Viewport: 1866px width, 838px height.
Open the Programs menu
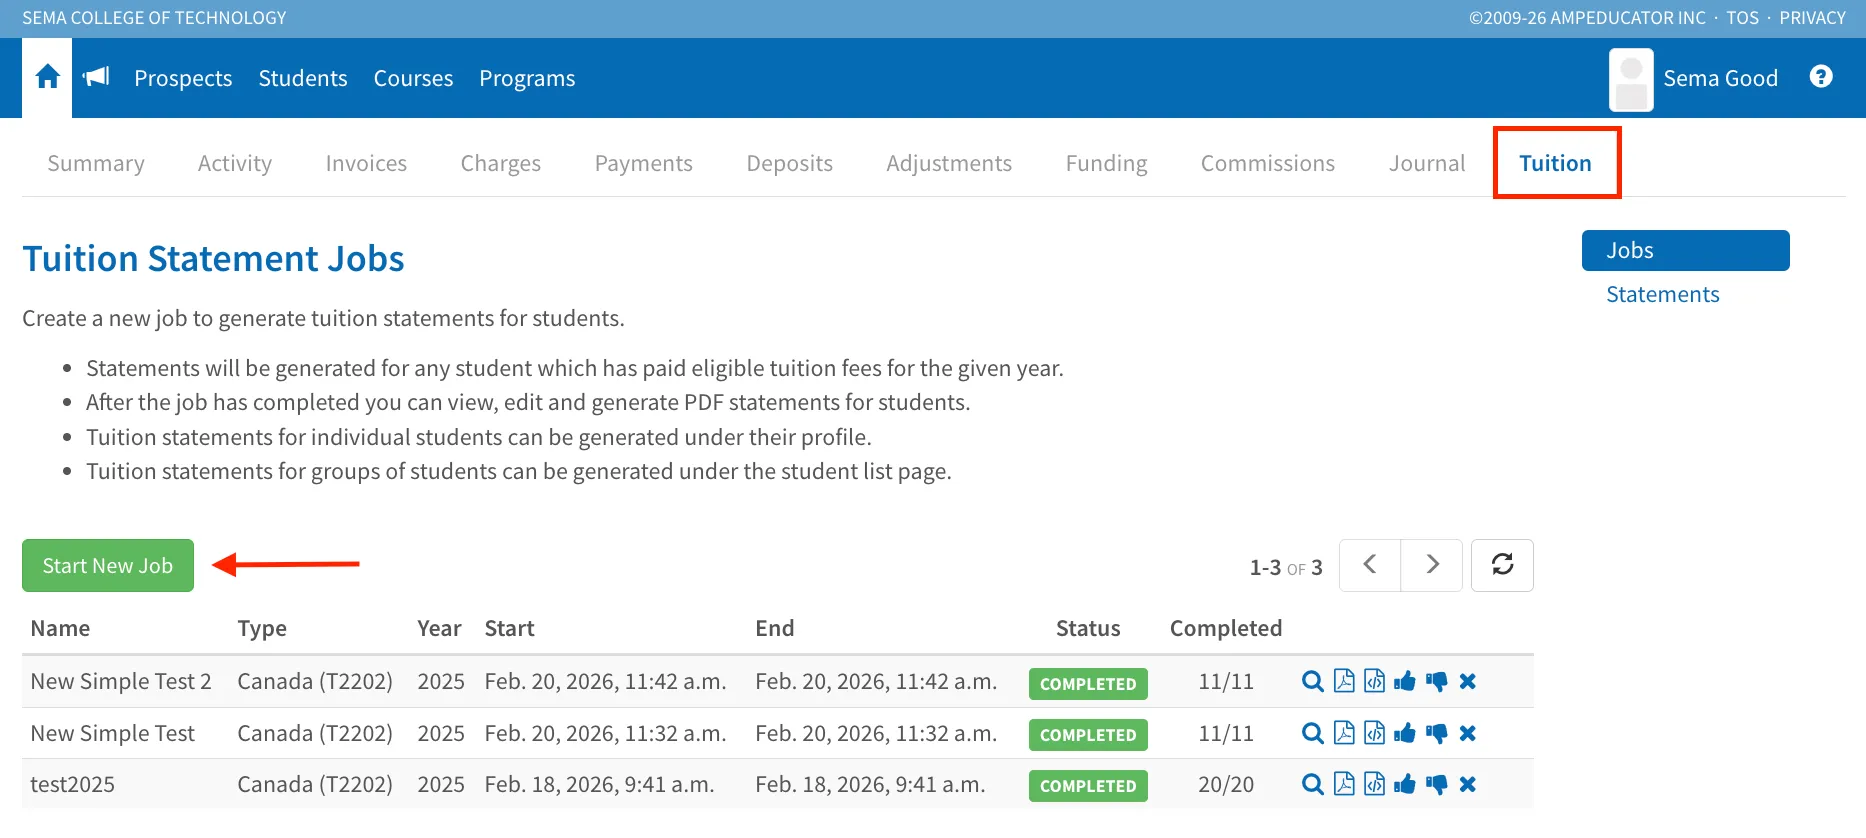point(527,78)
